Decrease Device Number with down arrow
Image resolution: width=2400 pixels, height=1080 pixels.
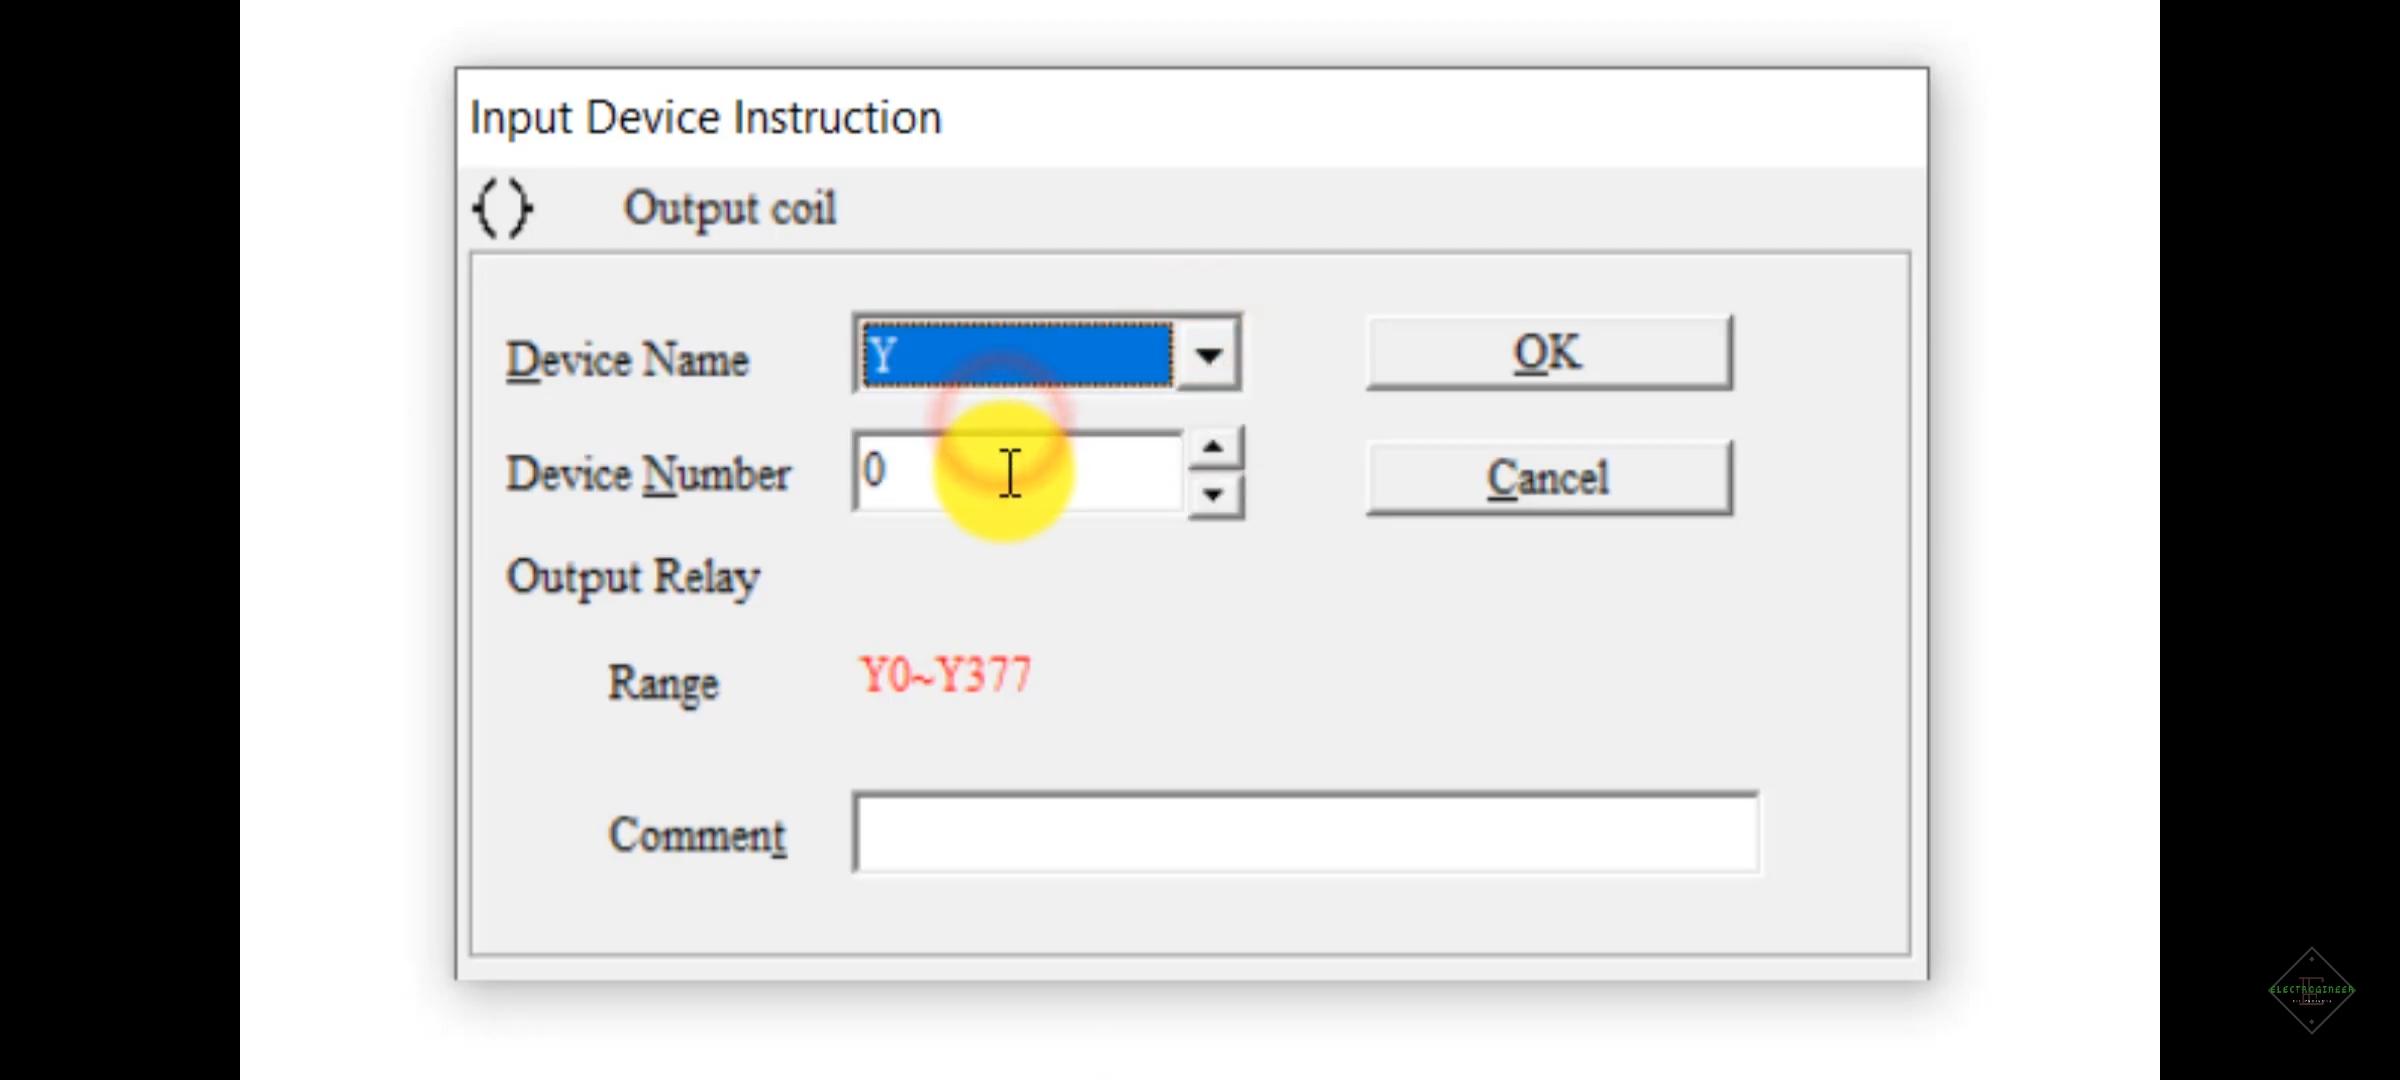[x=1213, y=495]
